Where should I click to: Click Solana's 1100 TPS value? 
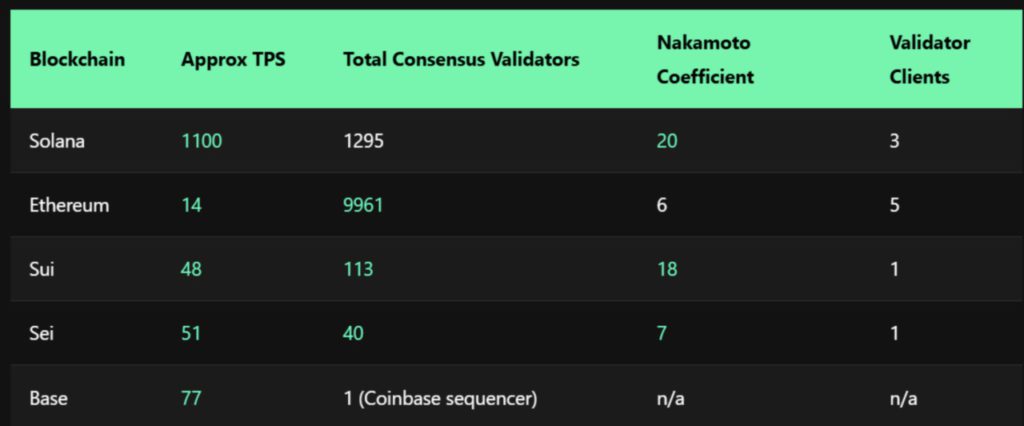click(x=202, y=140)
